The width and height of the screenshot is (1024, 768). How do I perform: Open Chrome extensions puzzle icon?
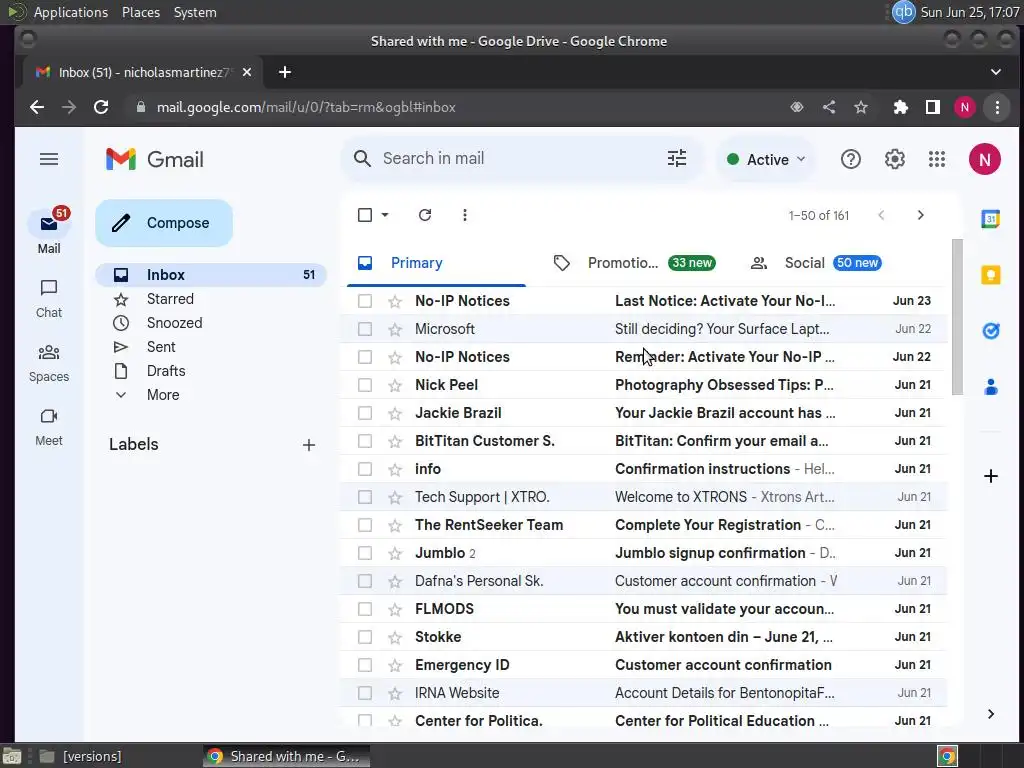900,107
